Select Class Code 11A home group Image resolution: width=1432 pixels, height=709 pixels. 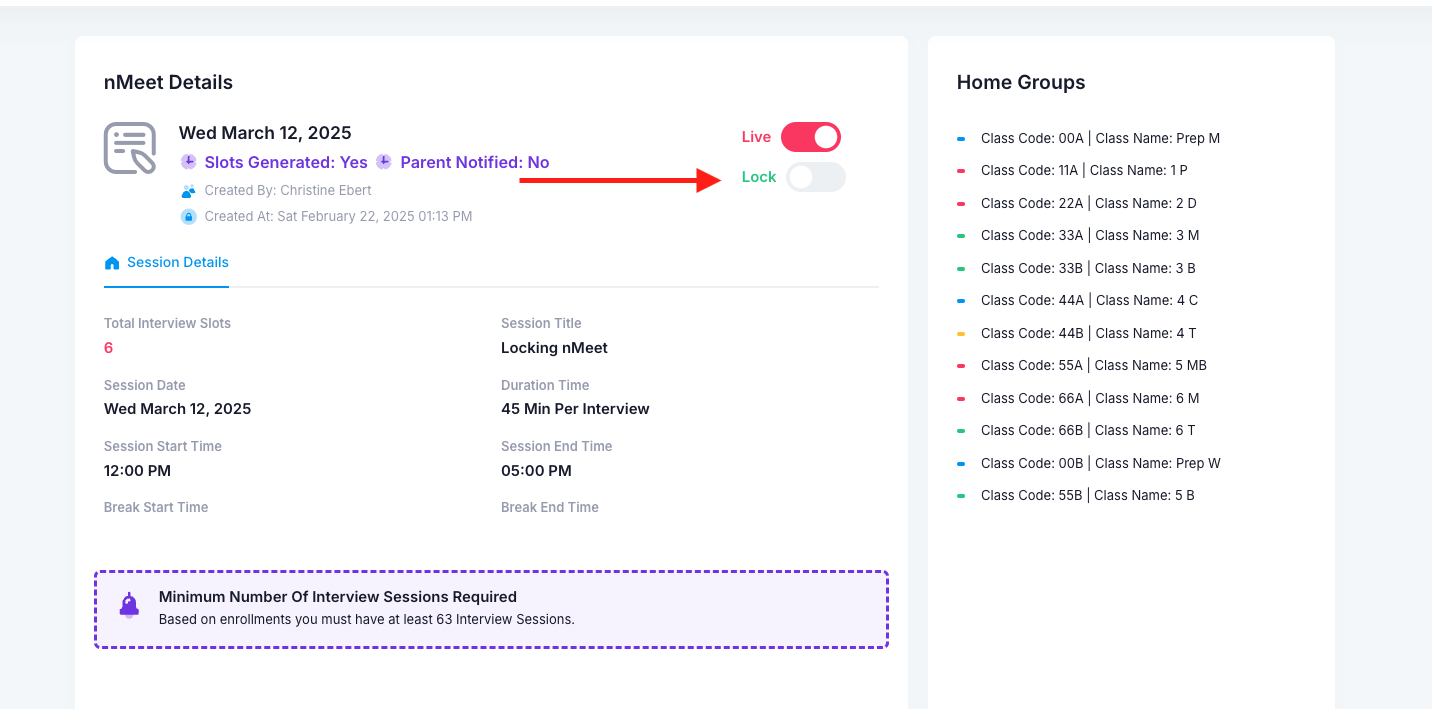coord(1084,171)
